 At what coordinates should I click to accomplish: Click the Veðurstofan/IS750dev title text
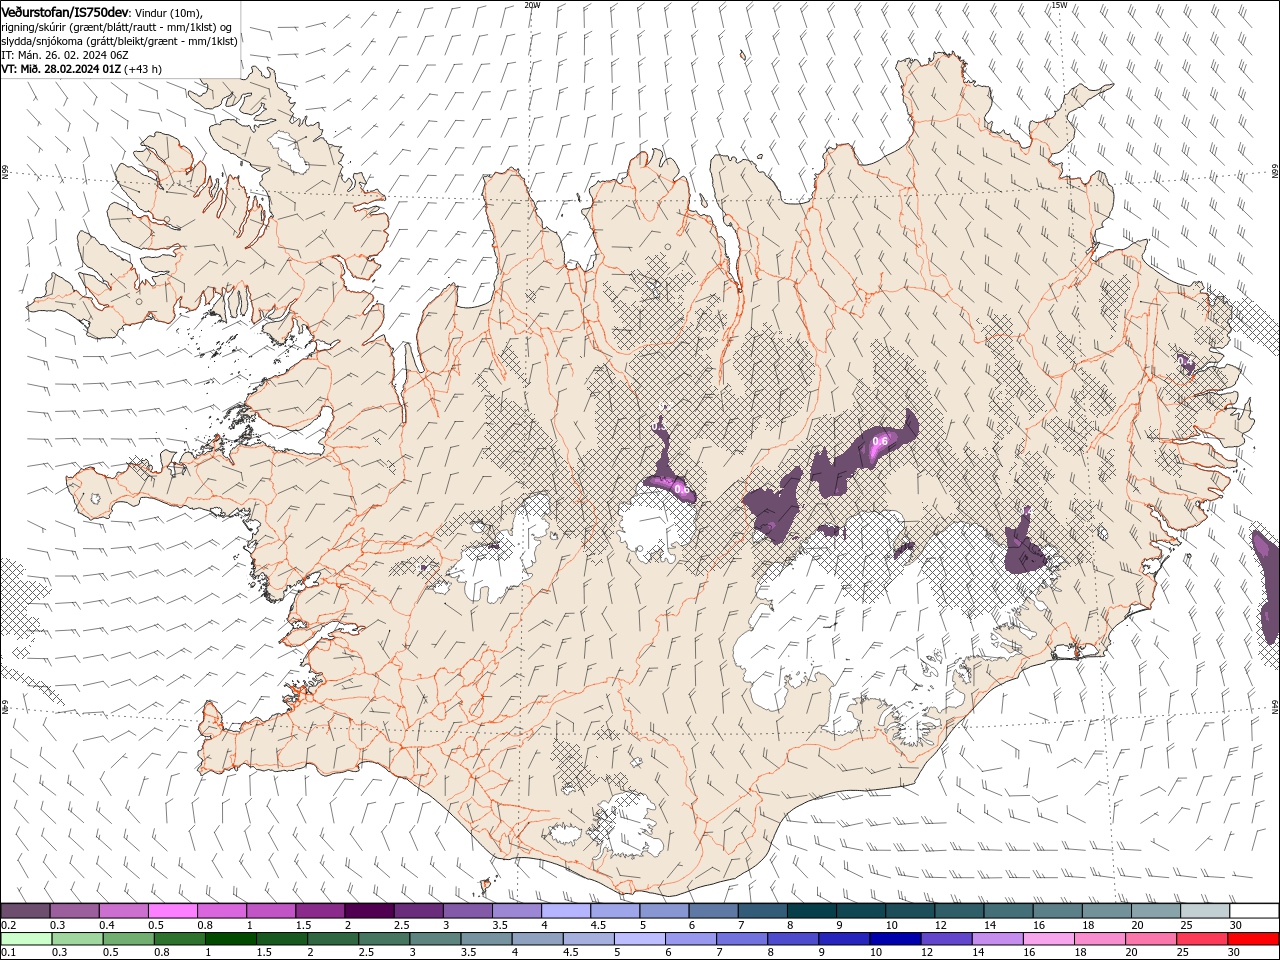[x=64, y=11]
